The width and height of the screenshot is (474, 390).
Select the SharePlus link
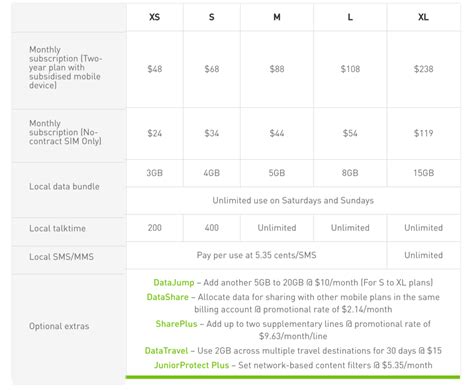click(x=176, y=324)
